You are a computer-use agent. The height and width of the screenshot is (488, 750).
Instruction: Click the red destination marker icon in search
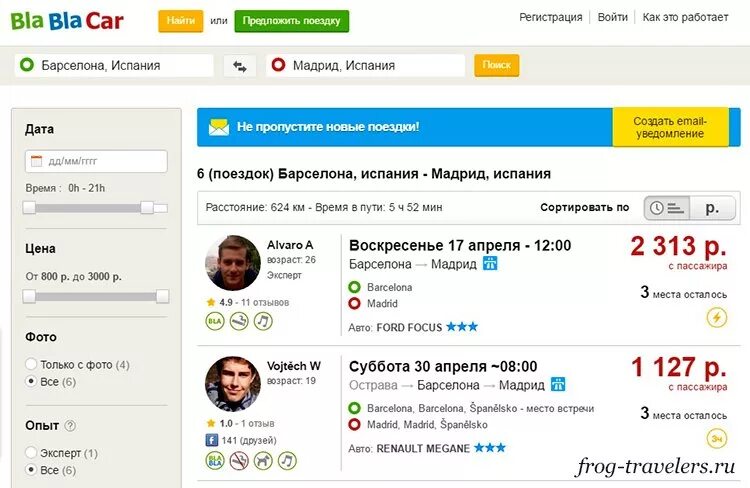278,65
